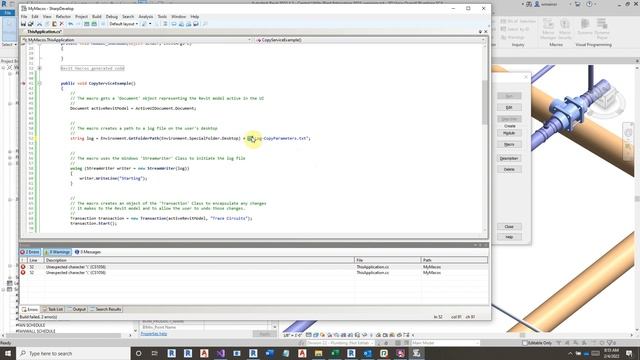Open the Help menu in SharpDevelop
The image size is (640, 360).
point(195,17)
